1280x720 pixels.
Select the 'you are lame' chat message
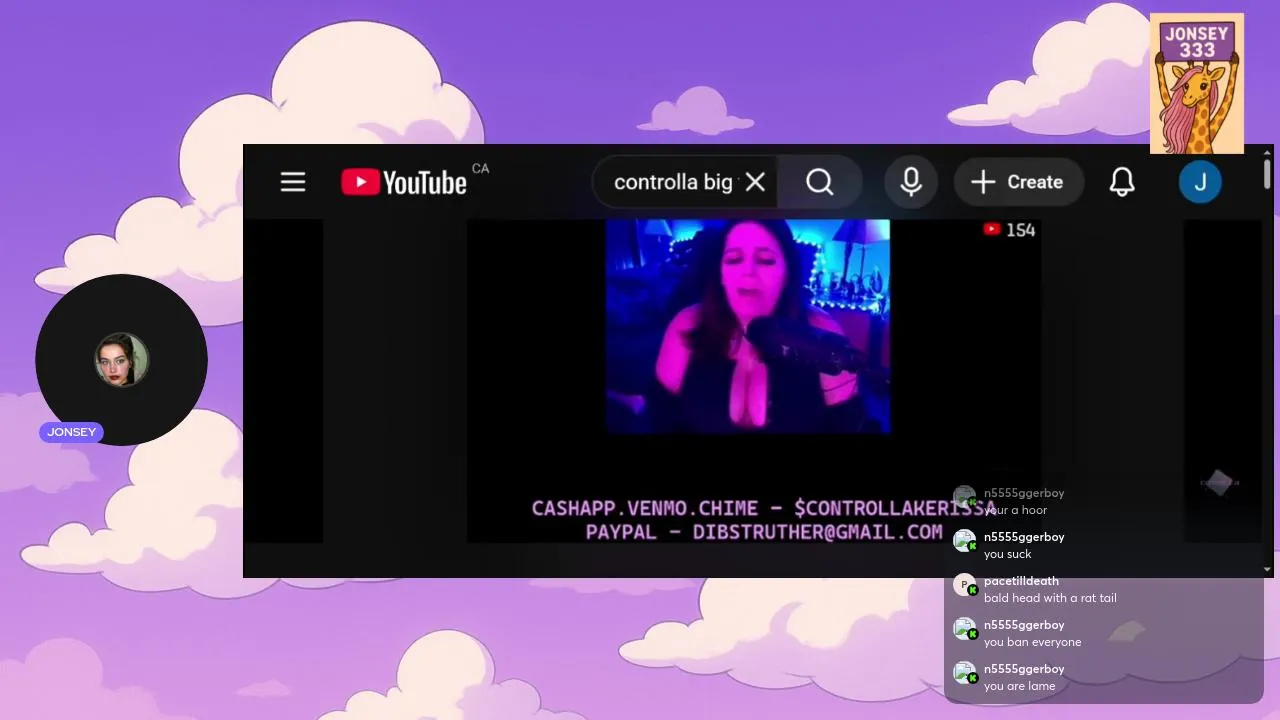[x=1019, y=686]
